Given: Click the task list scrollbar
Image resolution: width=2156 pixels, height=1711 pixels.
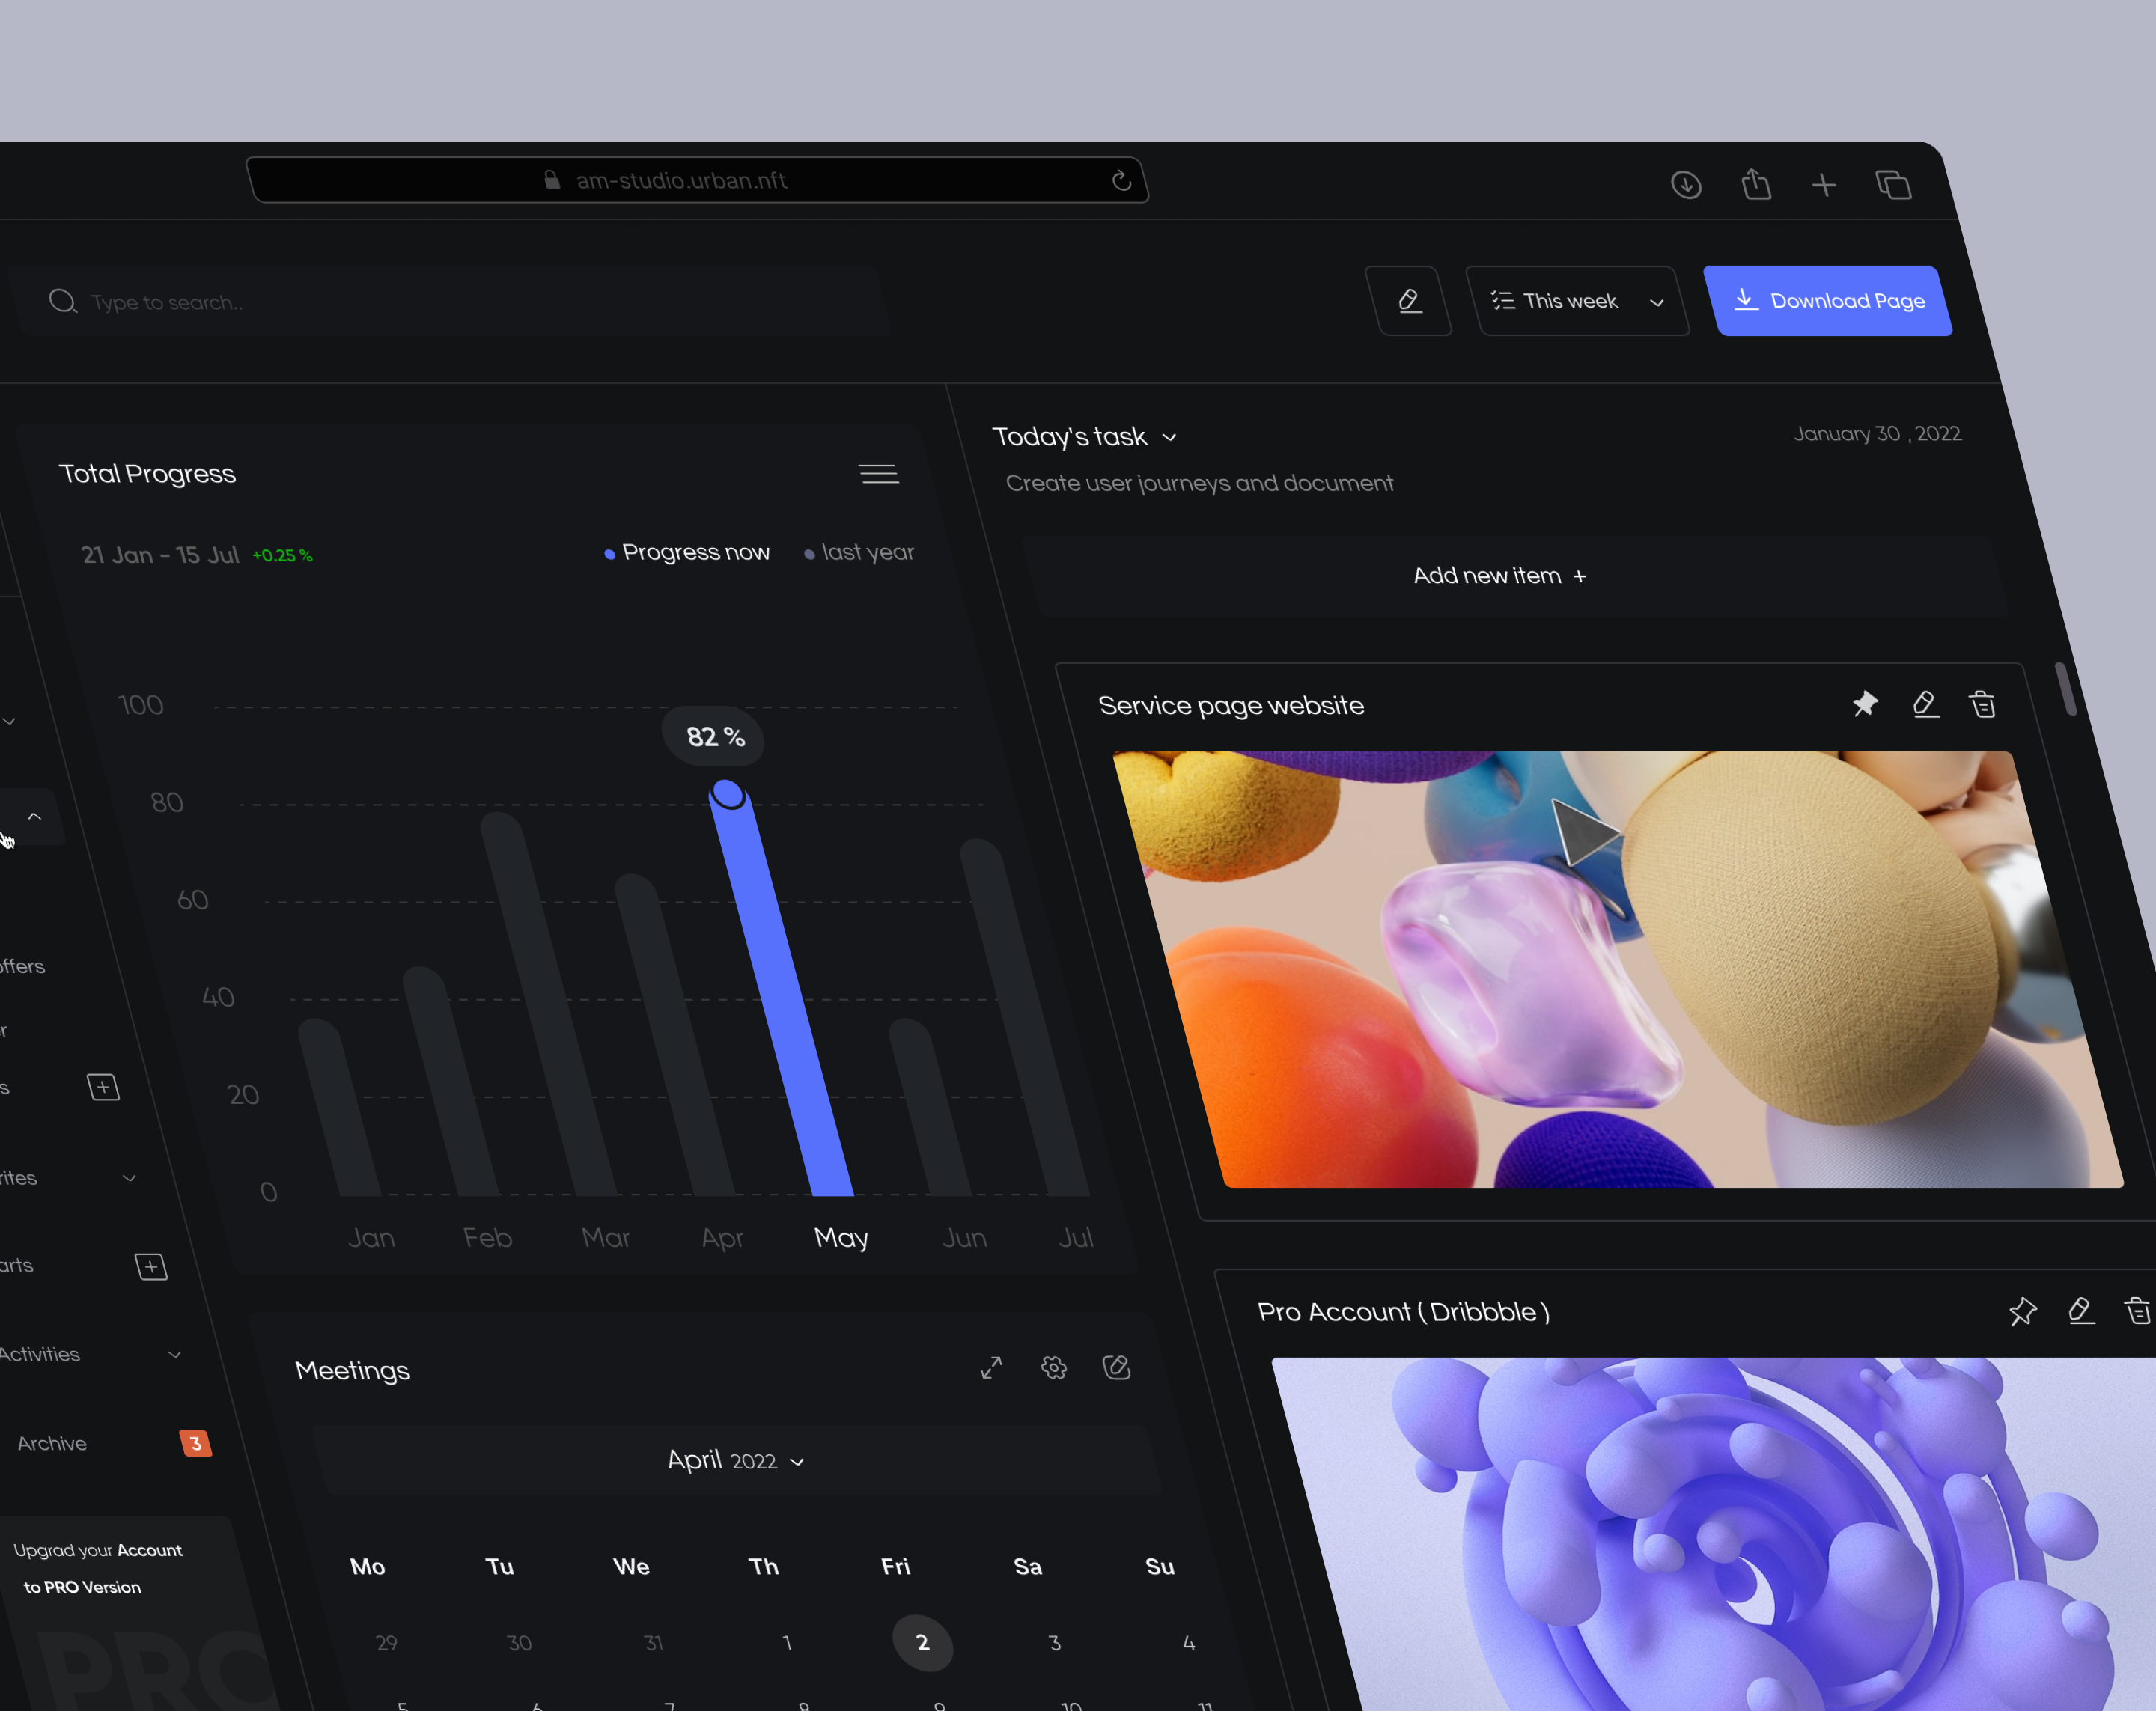Looking at the screenshot, I should (2067, 689).
